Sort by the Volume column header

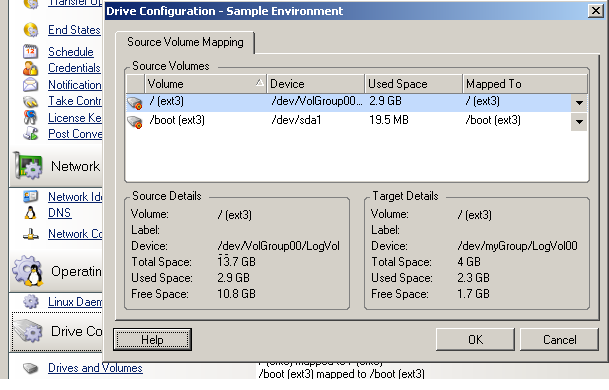(205, 84)
